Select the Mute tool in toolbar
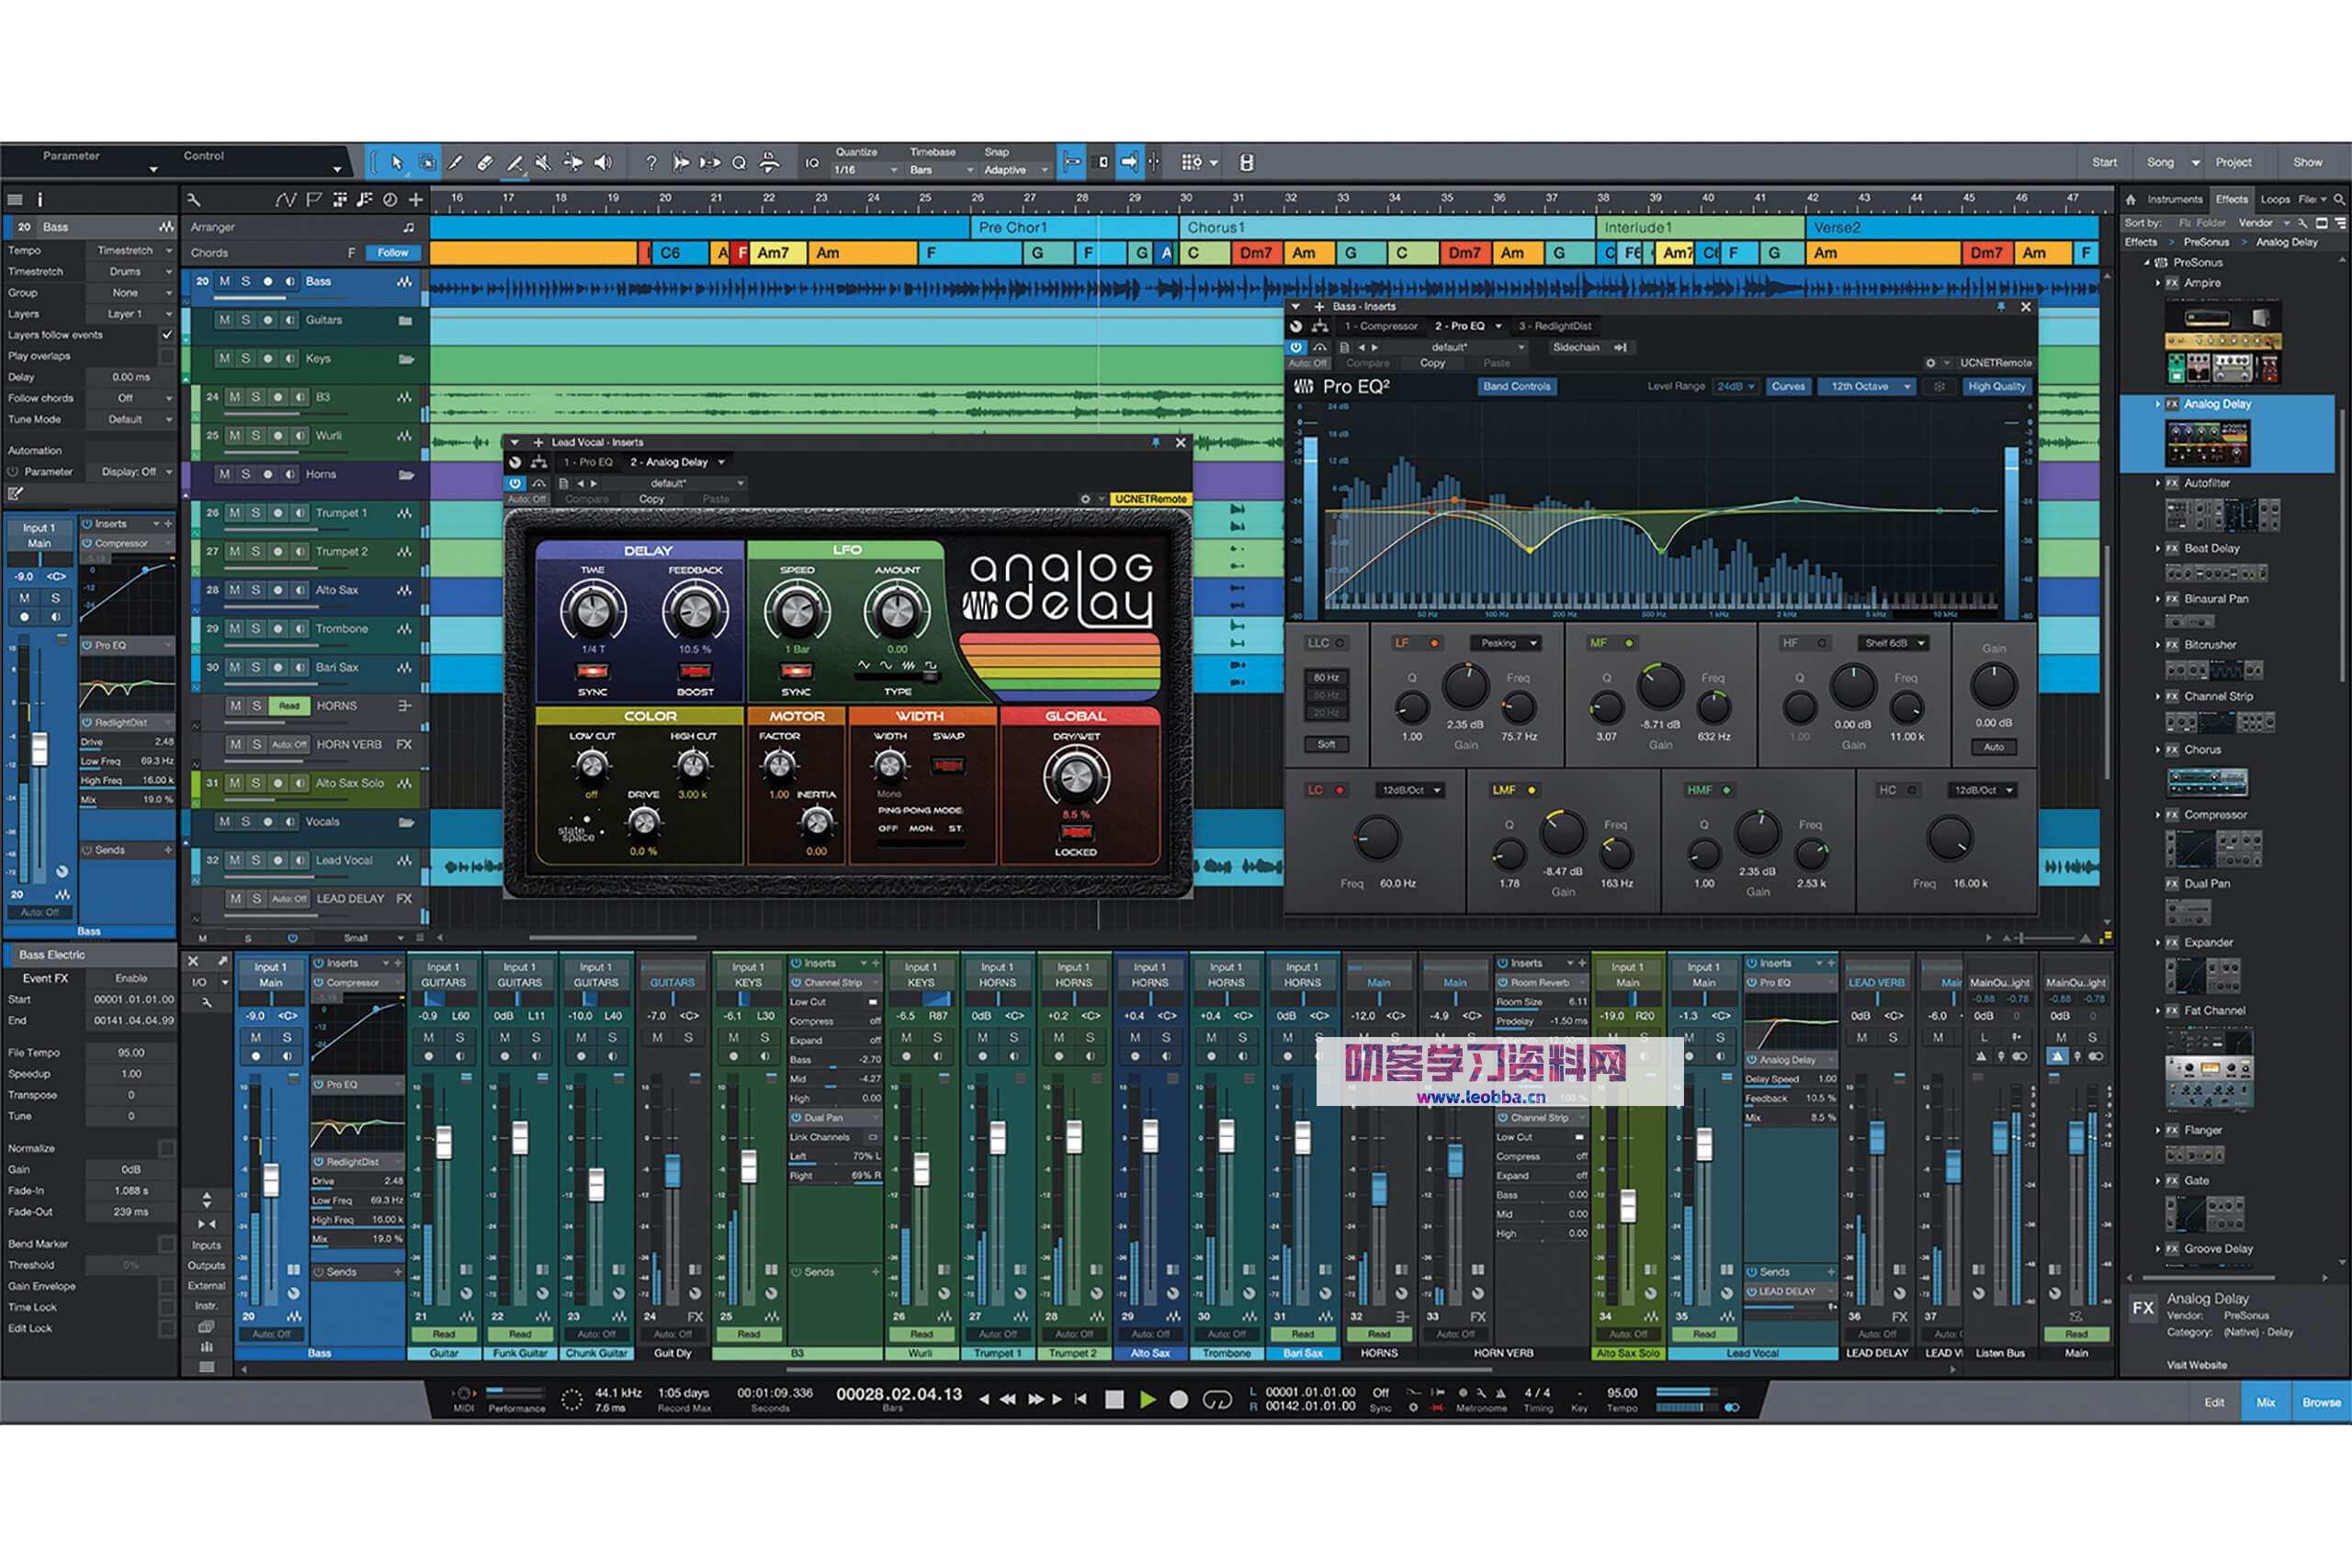 tap(543, 162)
